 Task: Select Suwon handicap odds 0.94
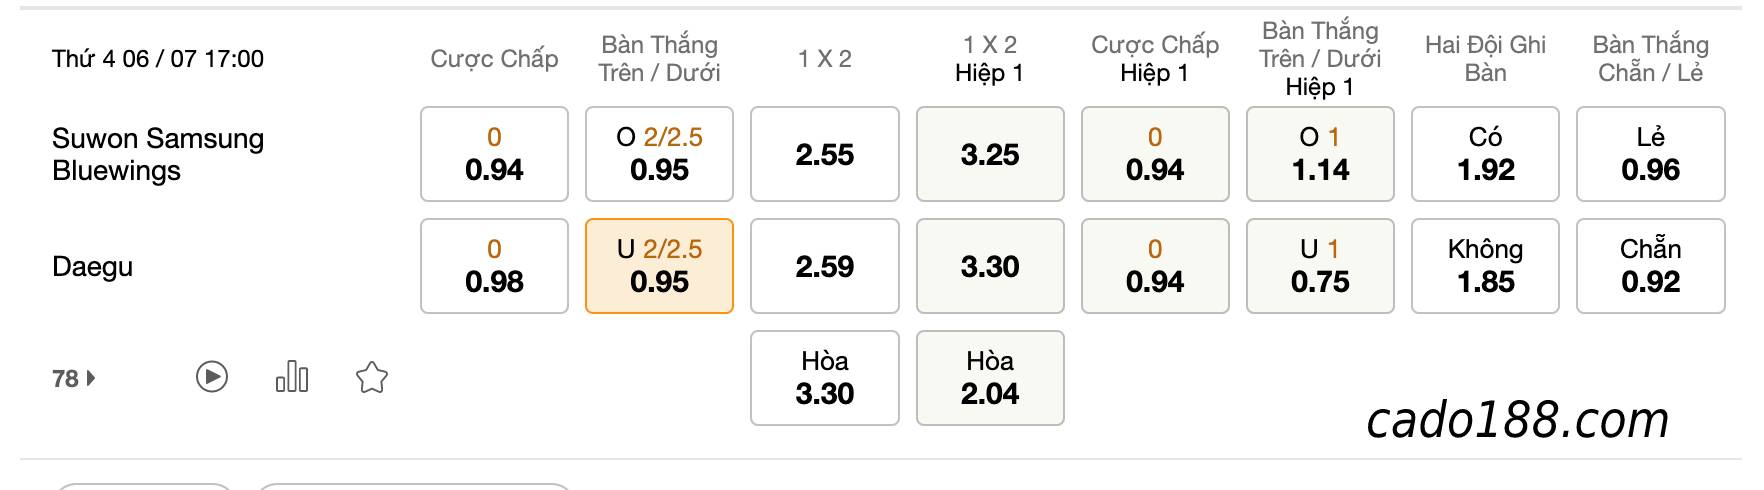494,154
